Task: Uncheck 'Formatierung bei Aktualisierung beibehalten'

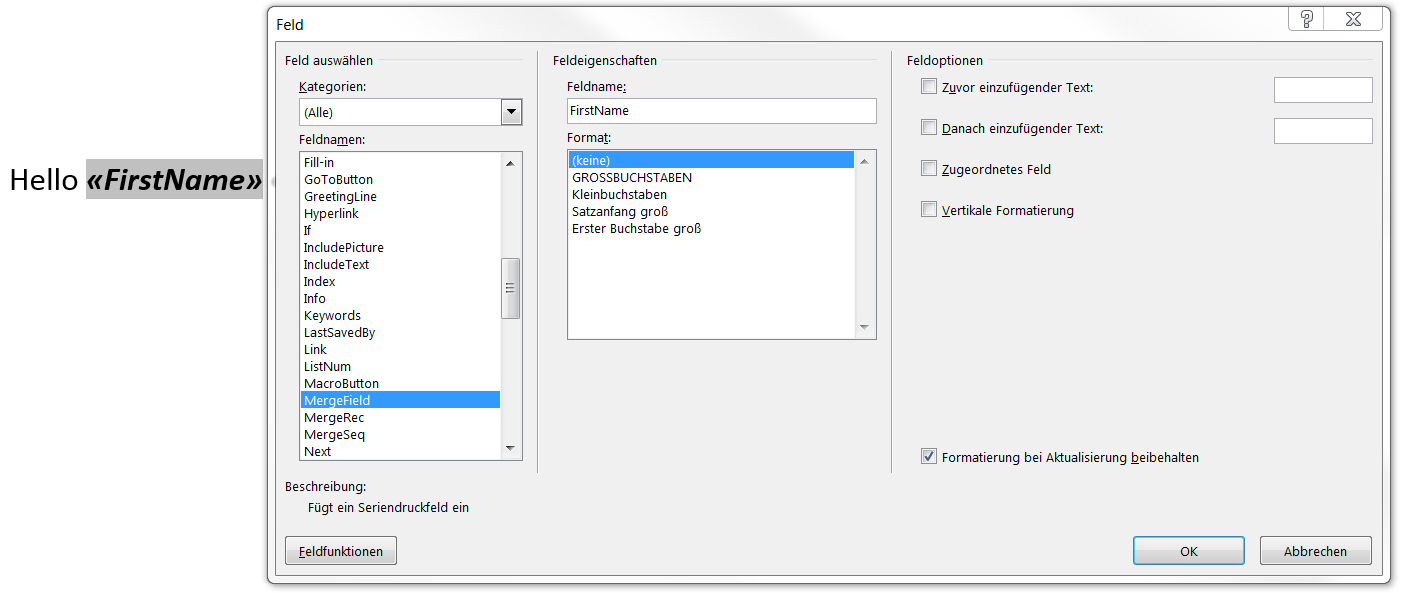Action: (929, 457)
